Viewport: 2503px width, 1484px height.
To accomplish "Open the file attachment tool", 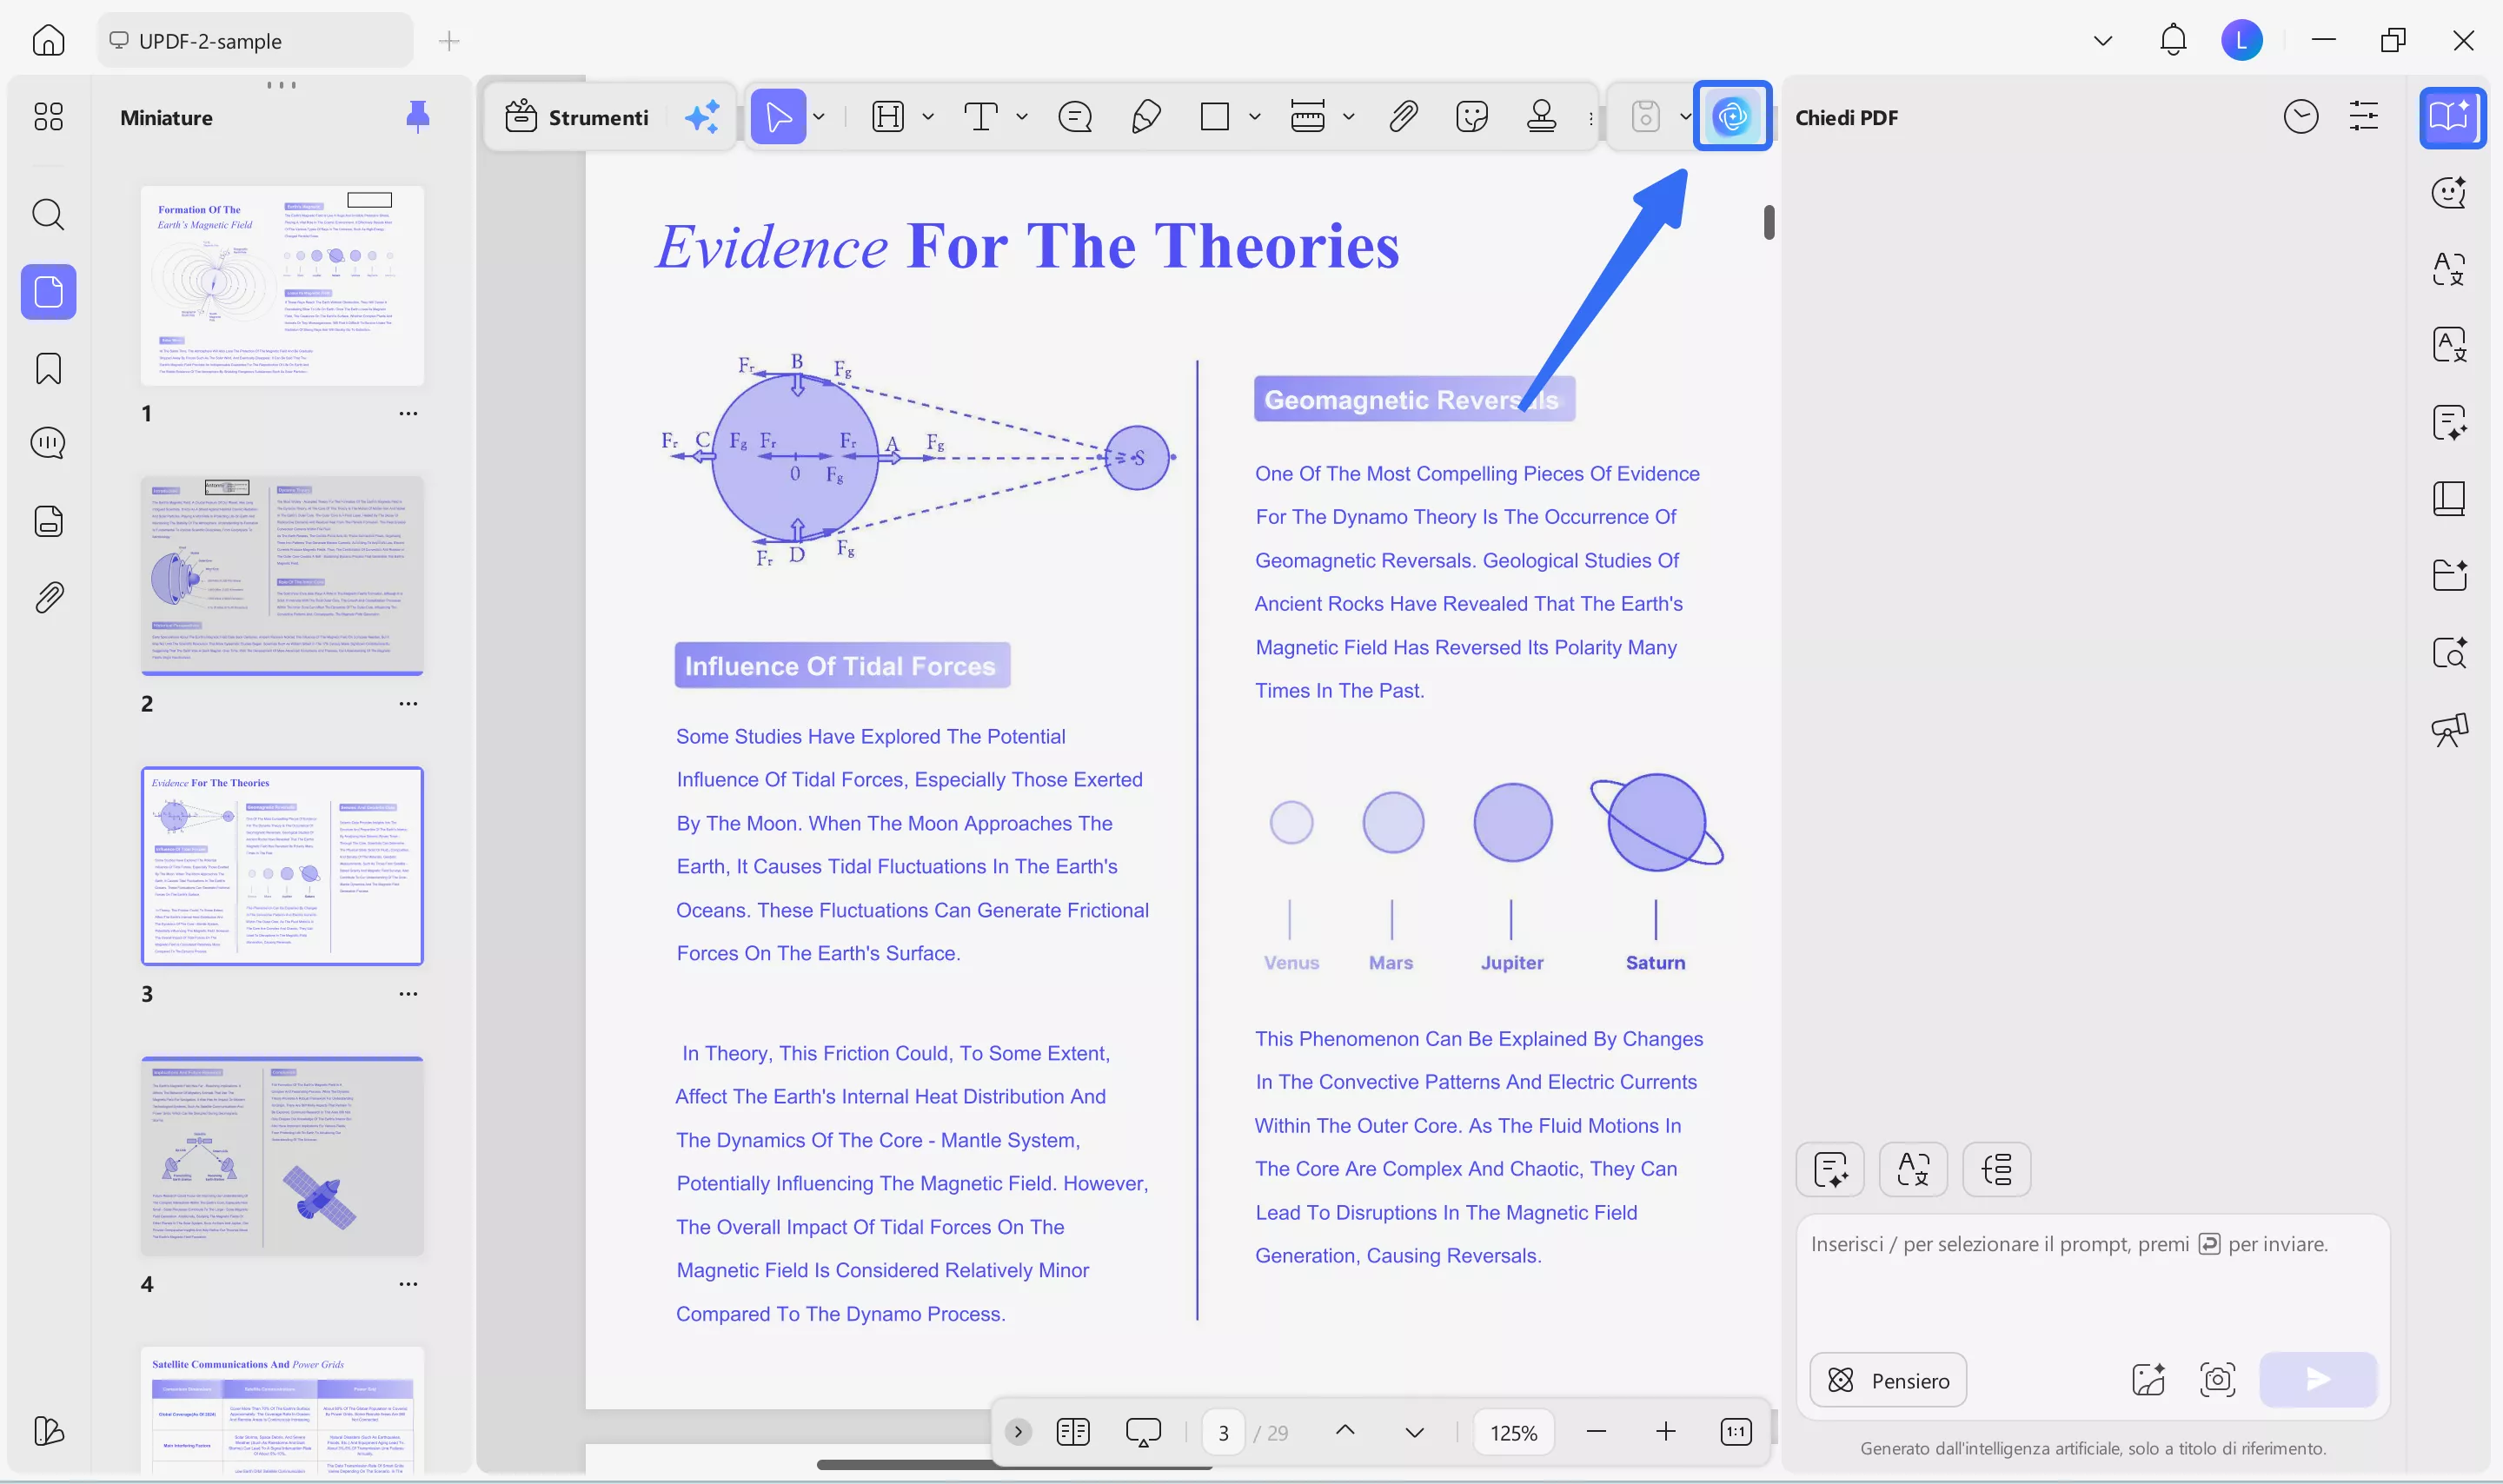I will click(1402, 116).
